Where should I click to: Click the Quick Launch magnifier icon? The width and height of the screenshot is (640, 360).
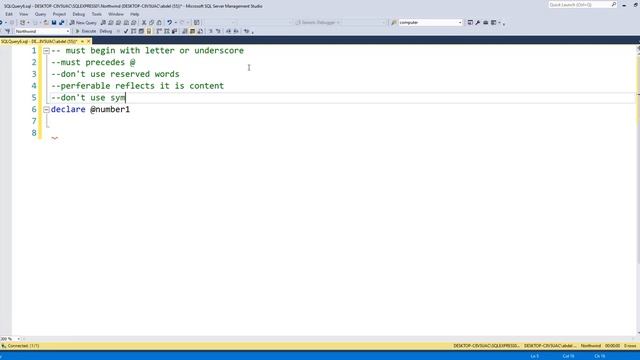(x=613, y=4)
